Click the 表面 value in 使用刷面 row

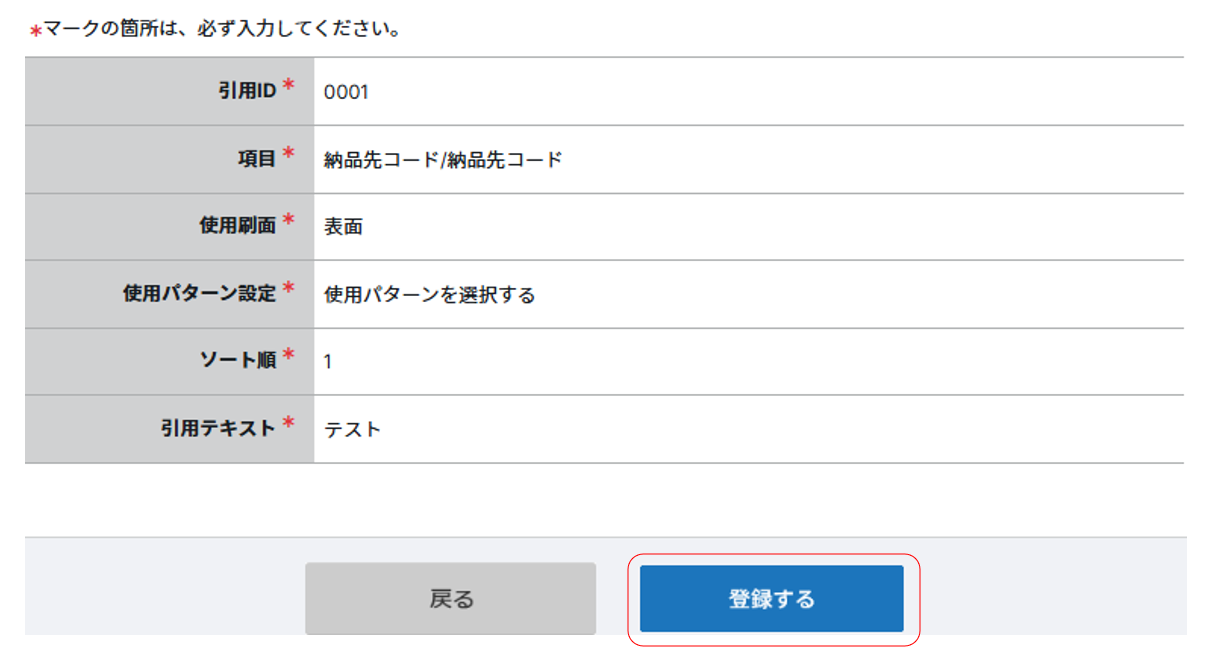[343, 227]
